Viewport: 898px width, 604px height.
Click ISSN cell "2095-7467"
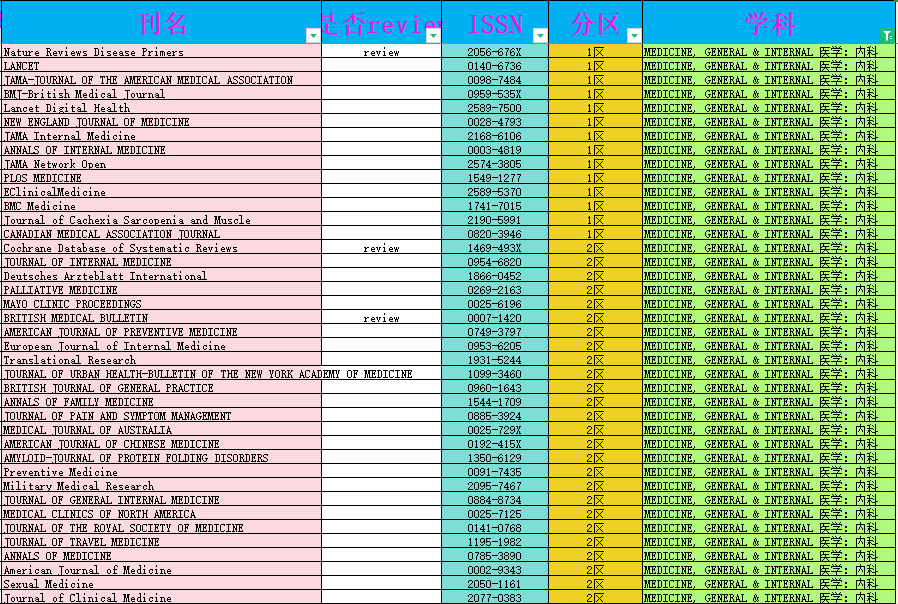click(x=495, y=486)
